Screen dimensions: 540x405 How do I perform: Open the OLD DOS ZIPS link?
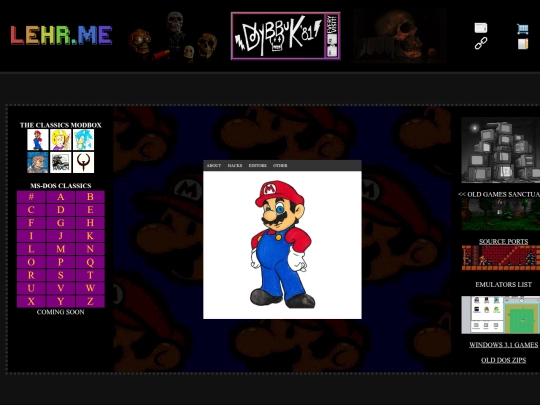click(503, 360)
